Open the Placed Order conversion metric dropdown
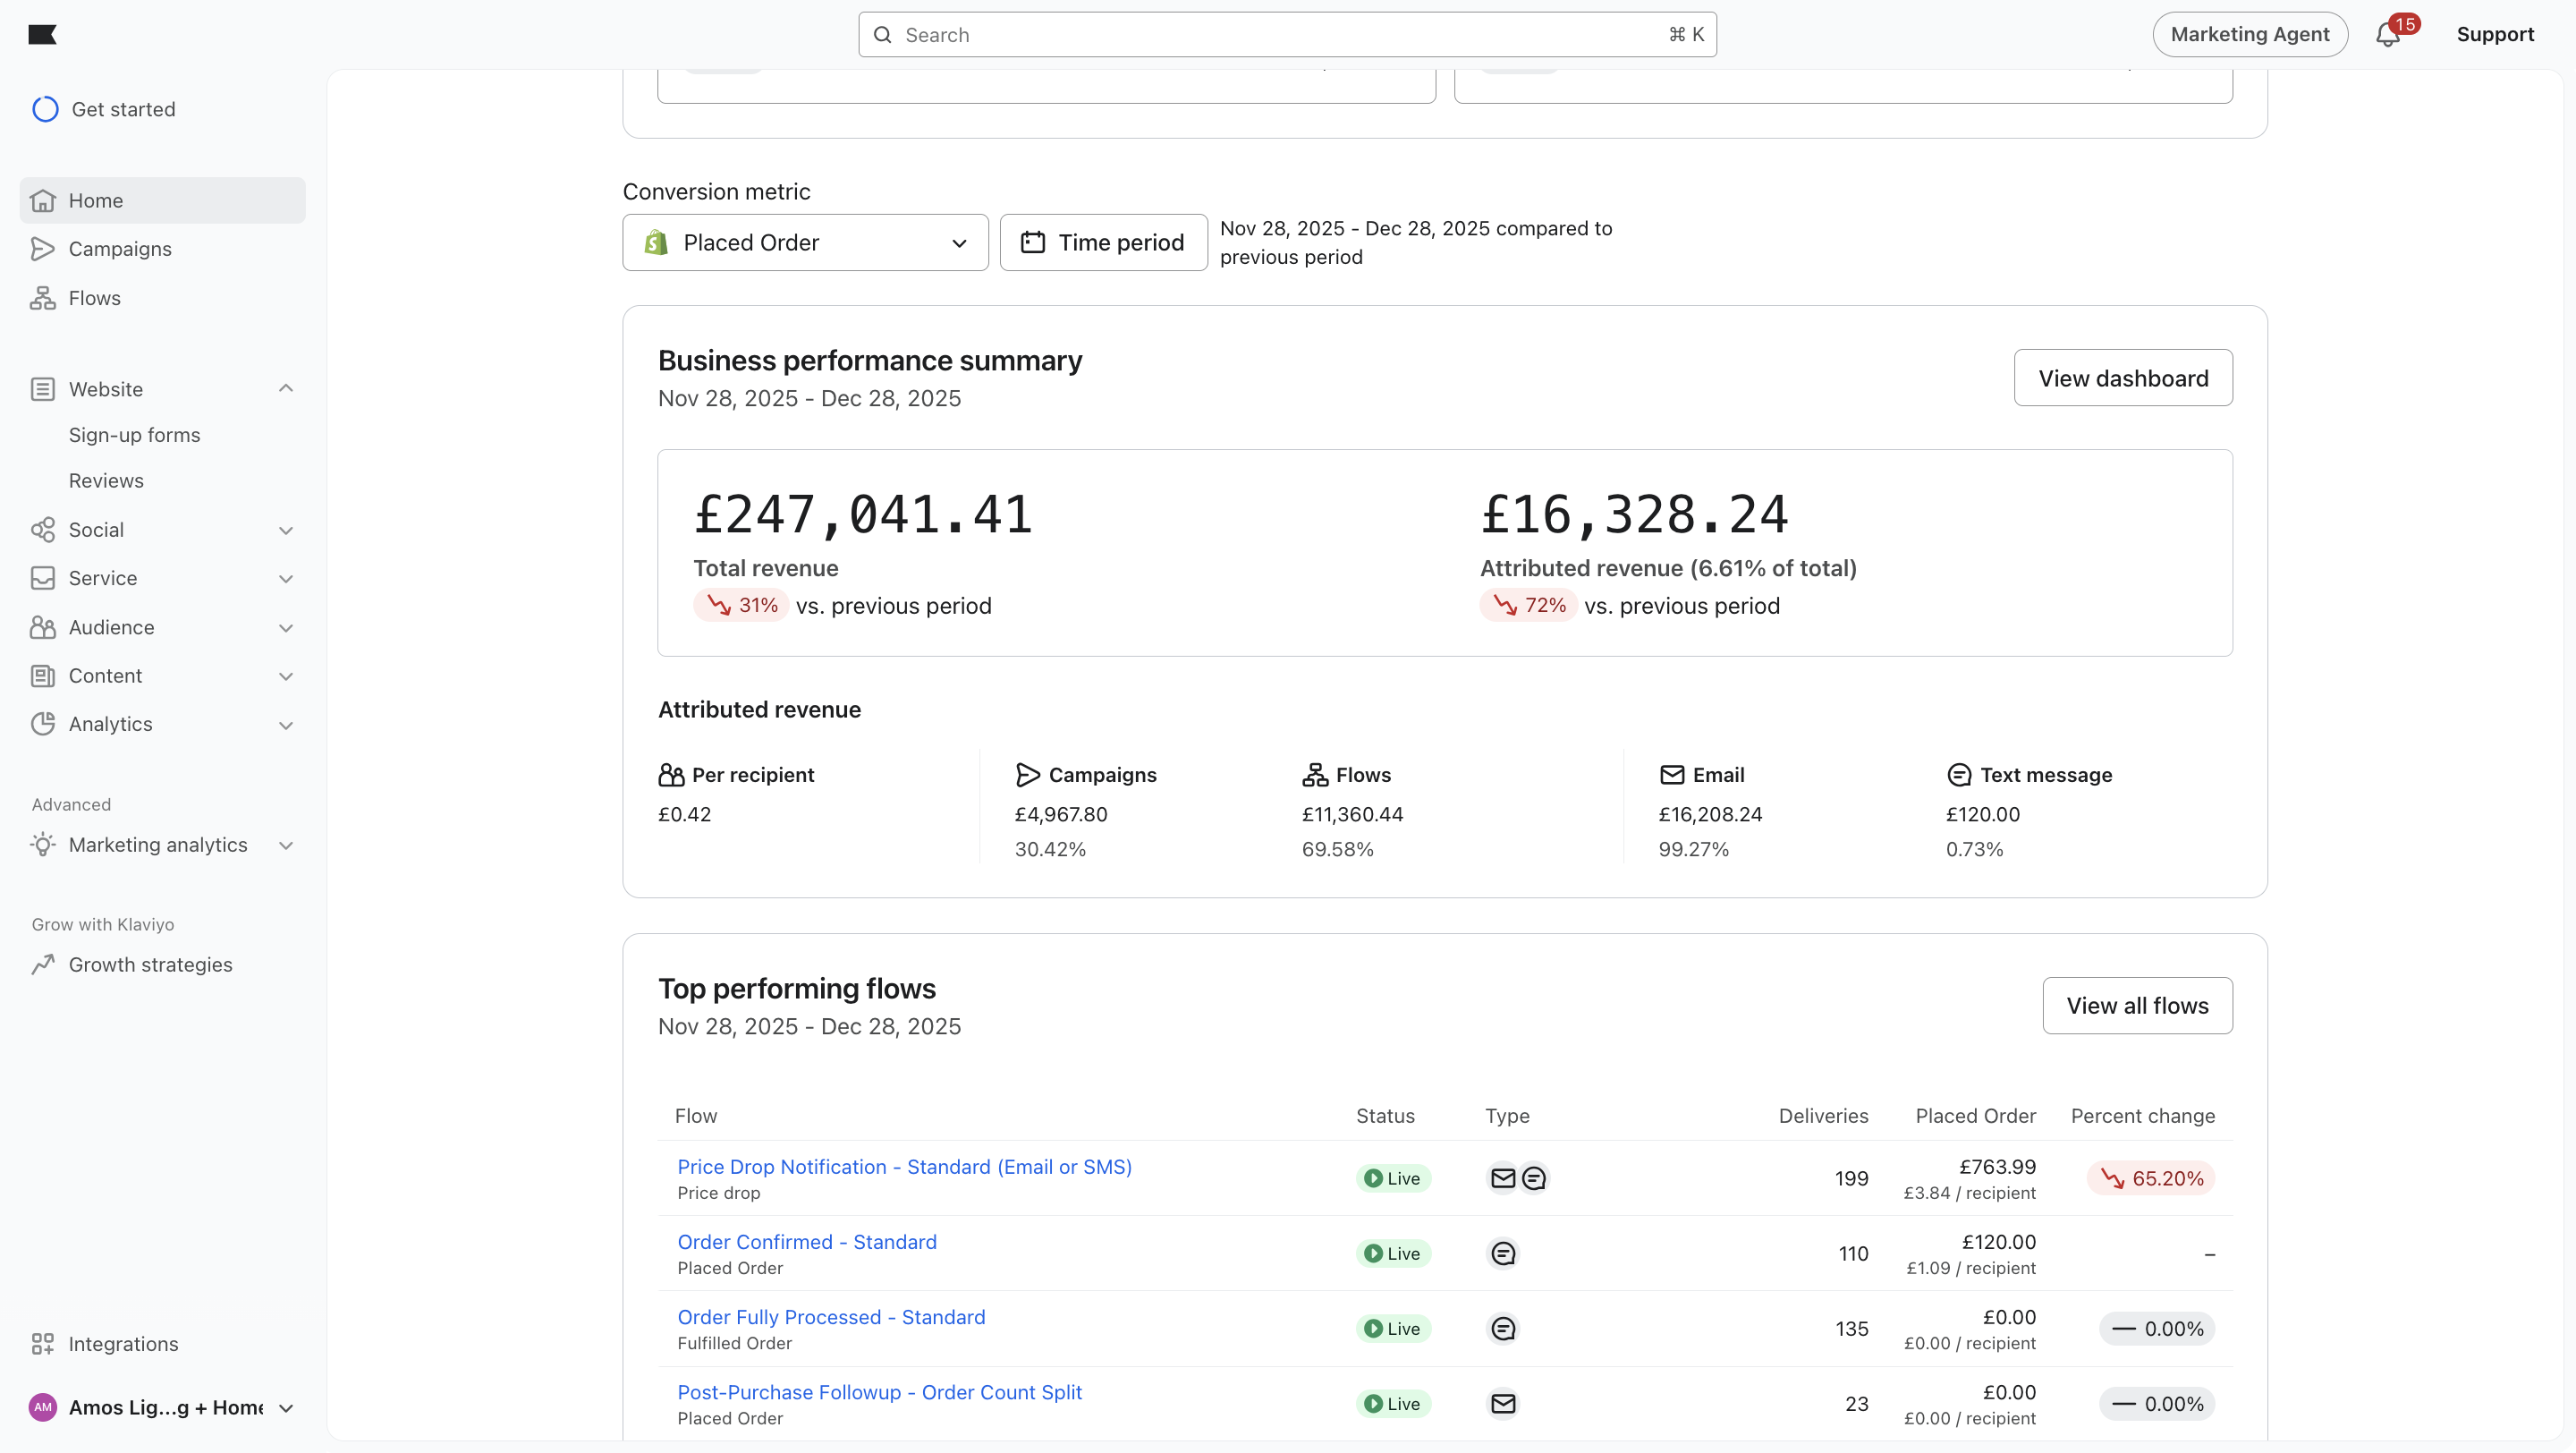The width and height of the screenshot is (2576, 1453). tap(805, 243)
